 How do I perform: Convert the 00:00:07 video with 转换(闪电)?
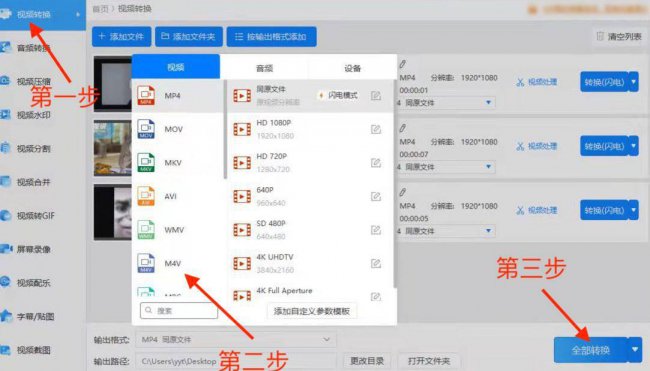tap(604, 146)
